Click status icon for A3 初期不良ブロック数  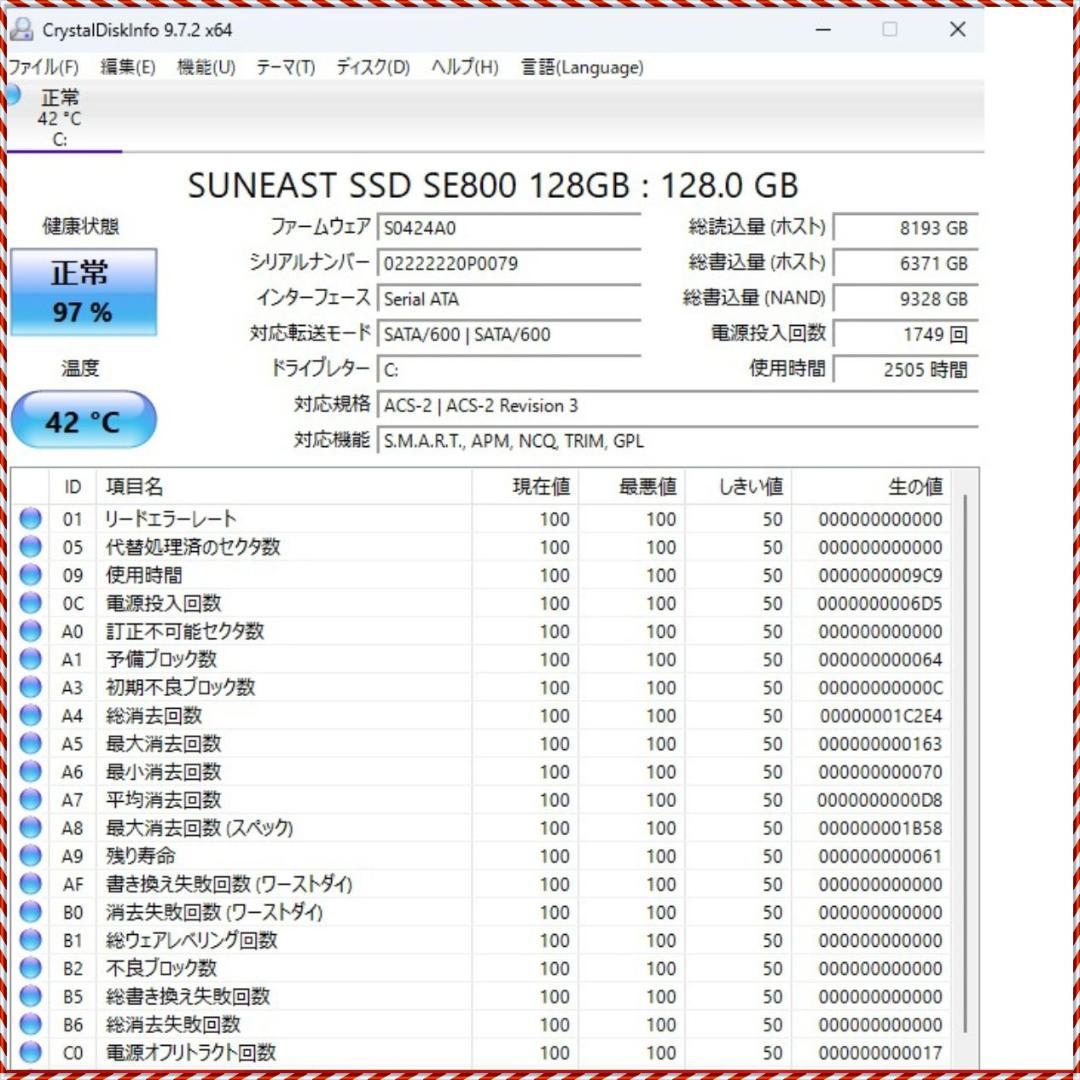[x=30, y=687]
